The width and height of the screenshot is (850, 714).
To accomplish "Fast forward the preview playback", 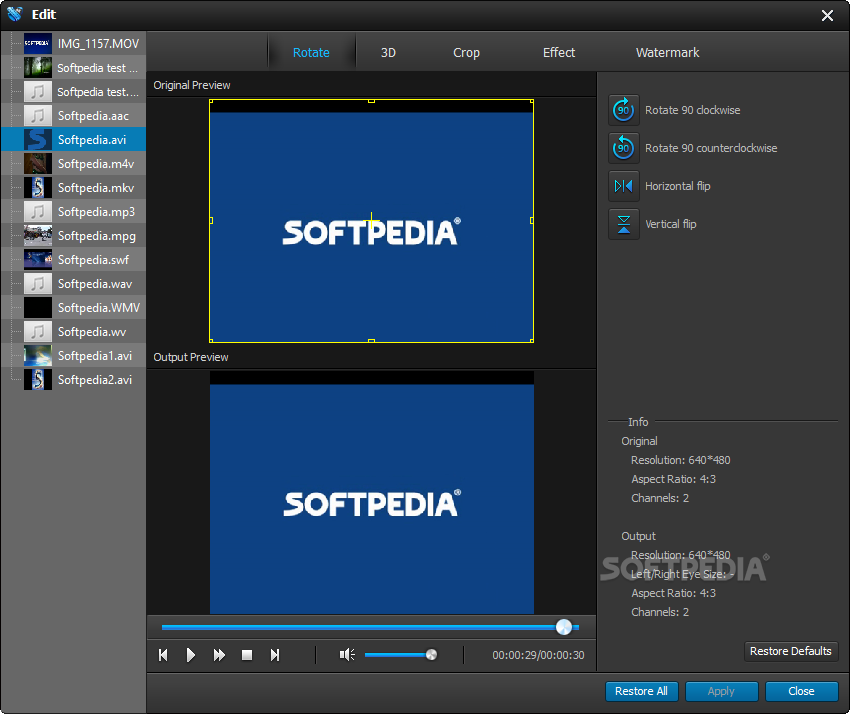I will point(219,655).
